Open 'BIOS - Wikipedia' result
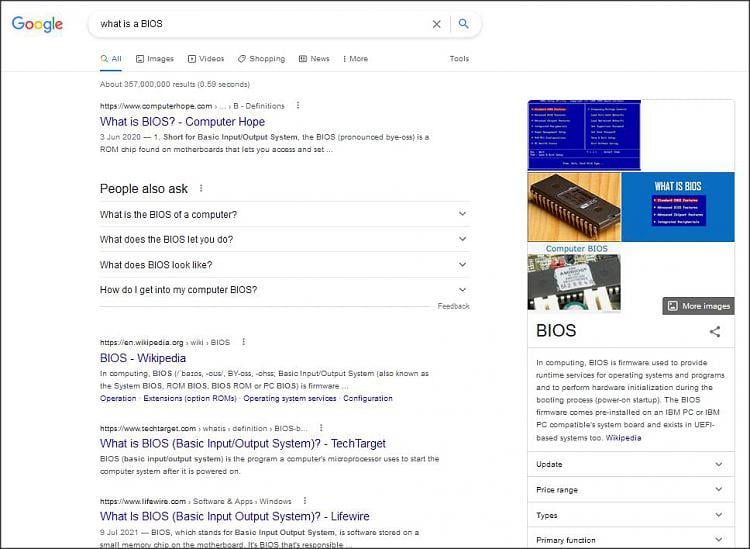Viewport: 750px width, 549px height. 143,358
